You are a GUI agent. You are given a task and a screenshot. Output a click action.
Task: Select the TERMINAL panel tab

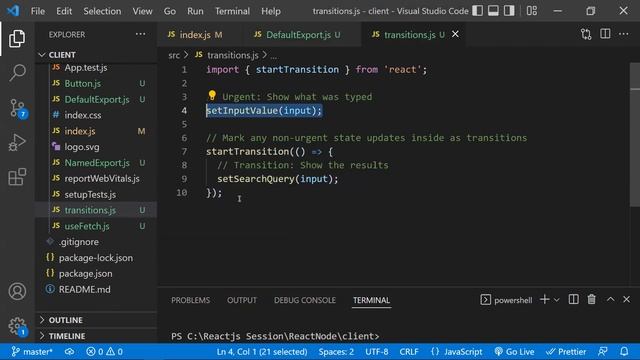pyautogui.click(x=371, y=300)
